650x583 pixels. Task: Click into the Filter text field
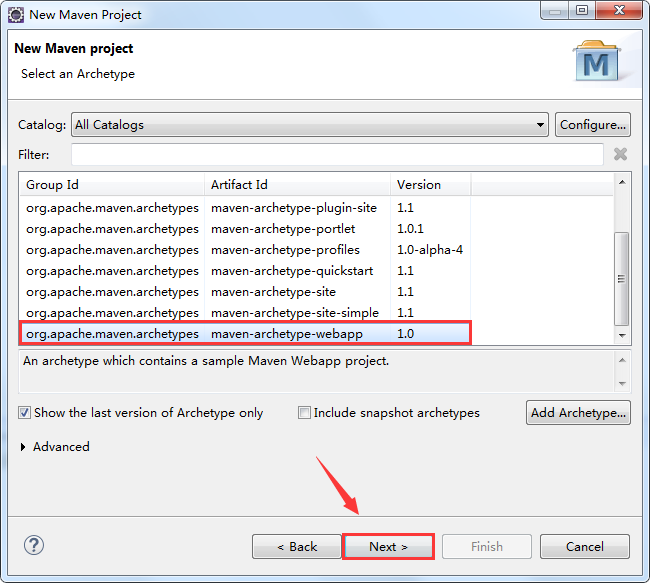click(x=337, y=154)
